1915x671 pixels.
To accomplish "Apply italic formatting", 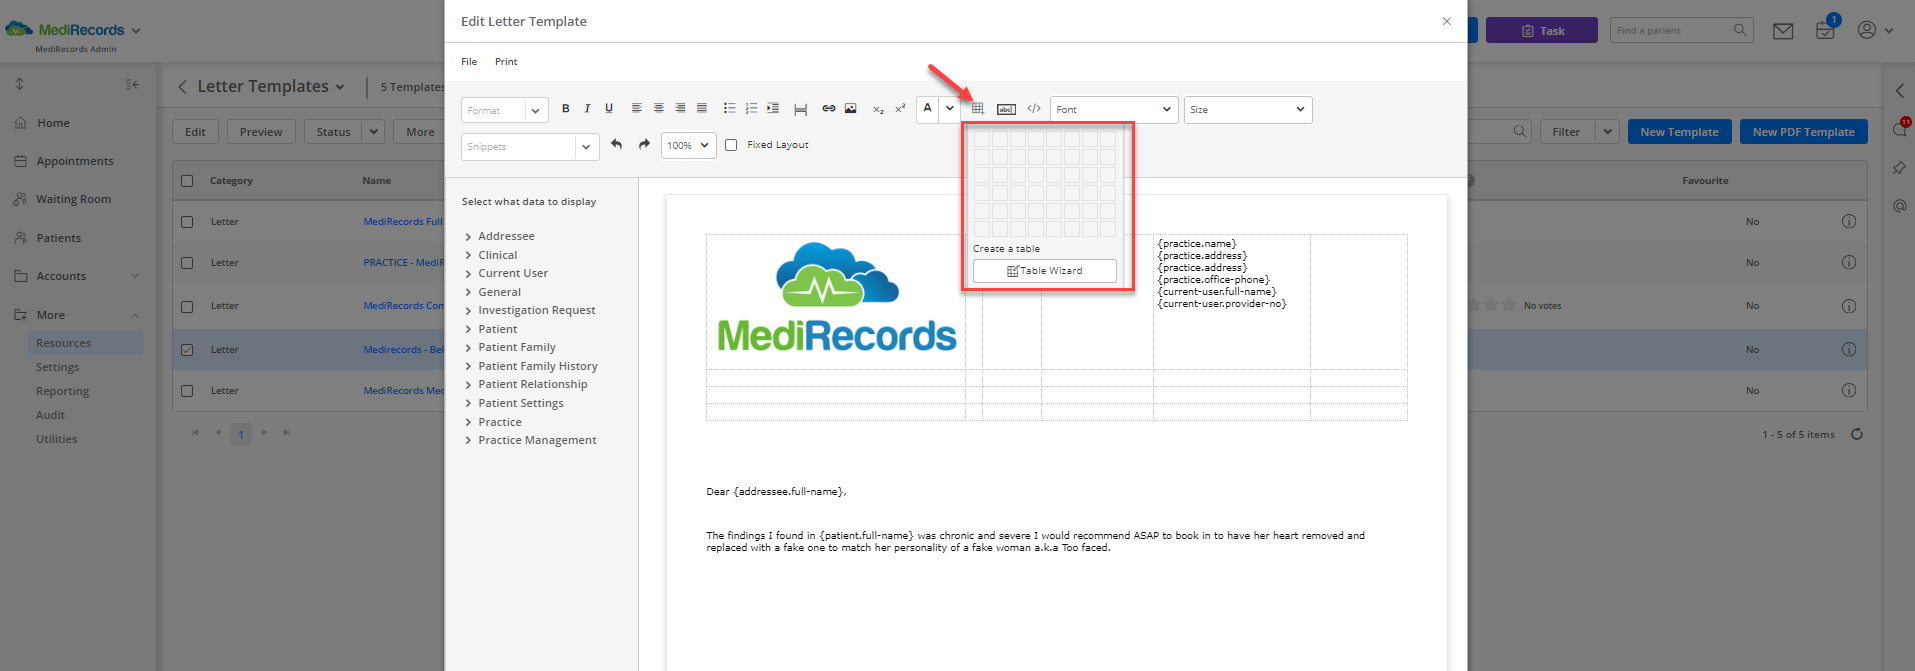I will tap(587, 109).
